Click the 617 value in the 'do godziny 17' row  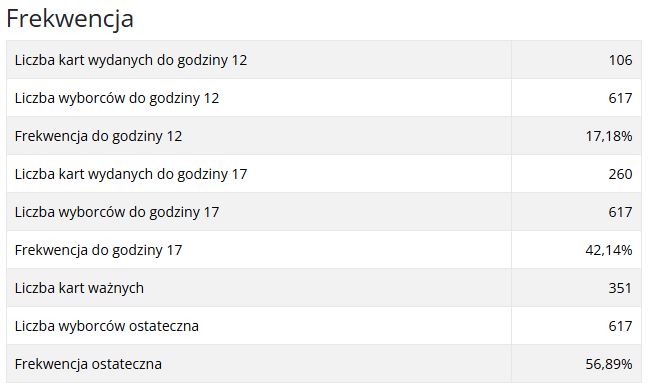point(620,212)
